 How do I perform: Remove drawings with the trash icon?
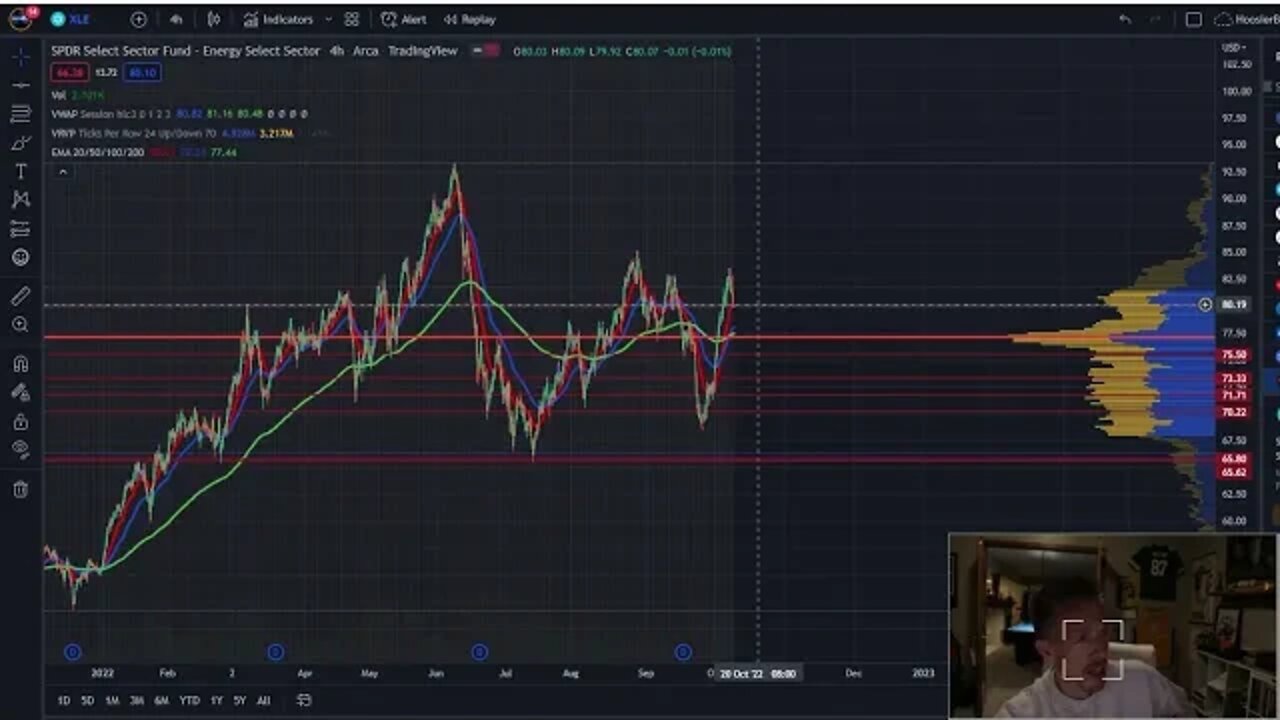point(20,489)
